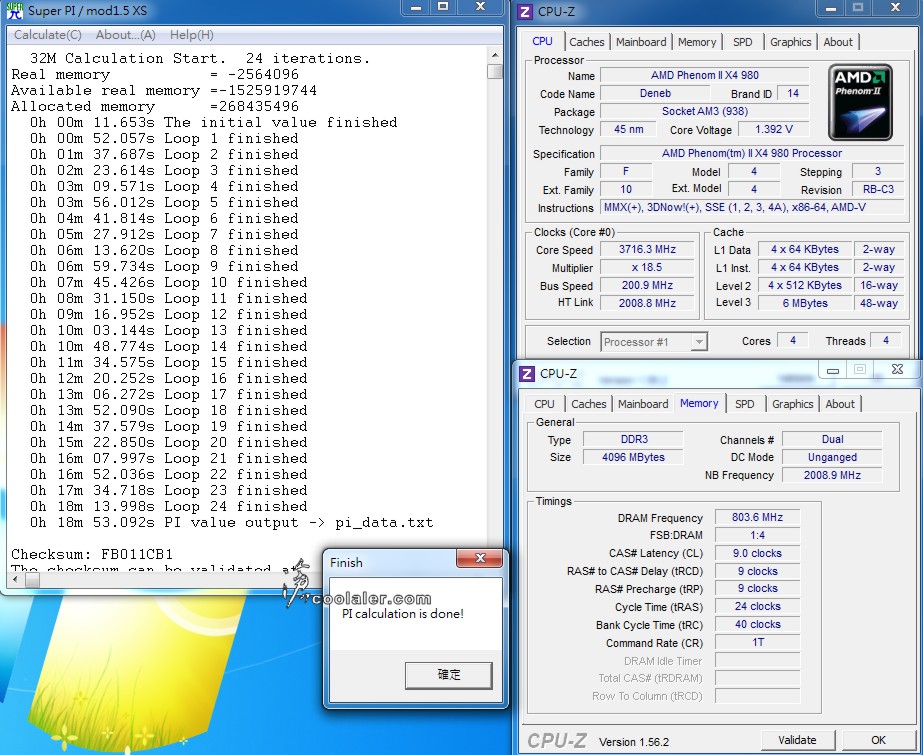Click the OK button in CPU-Z
Image resolution: width=923 pixels, height=755 pixels.
(878, 740)
